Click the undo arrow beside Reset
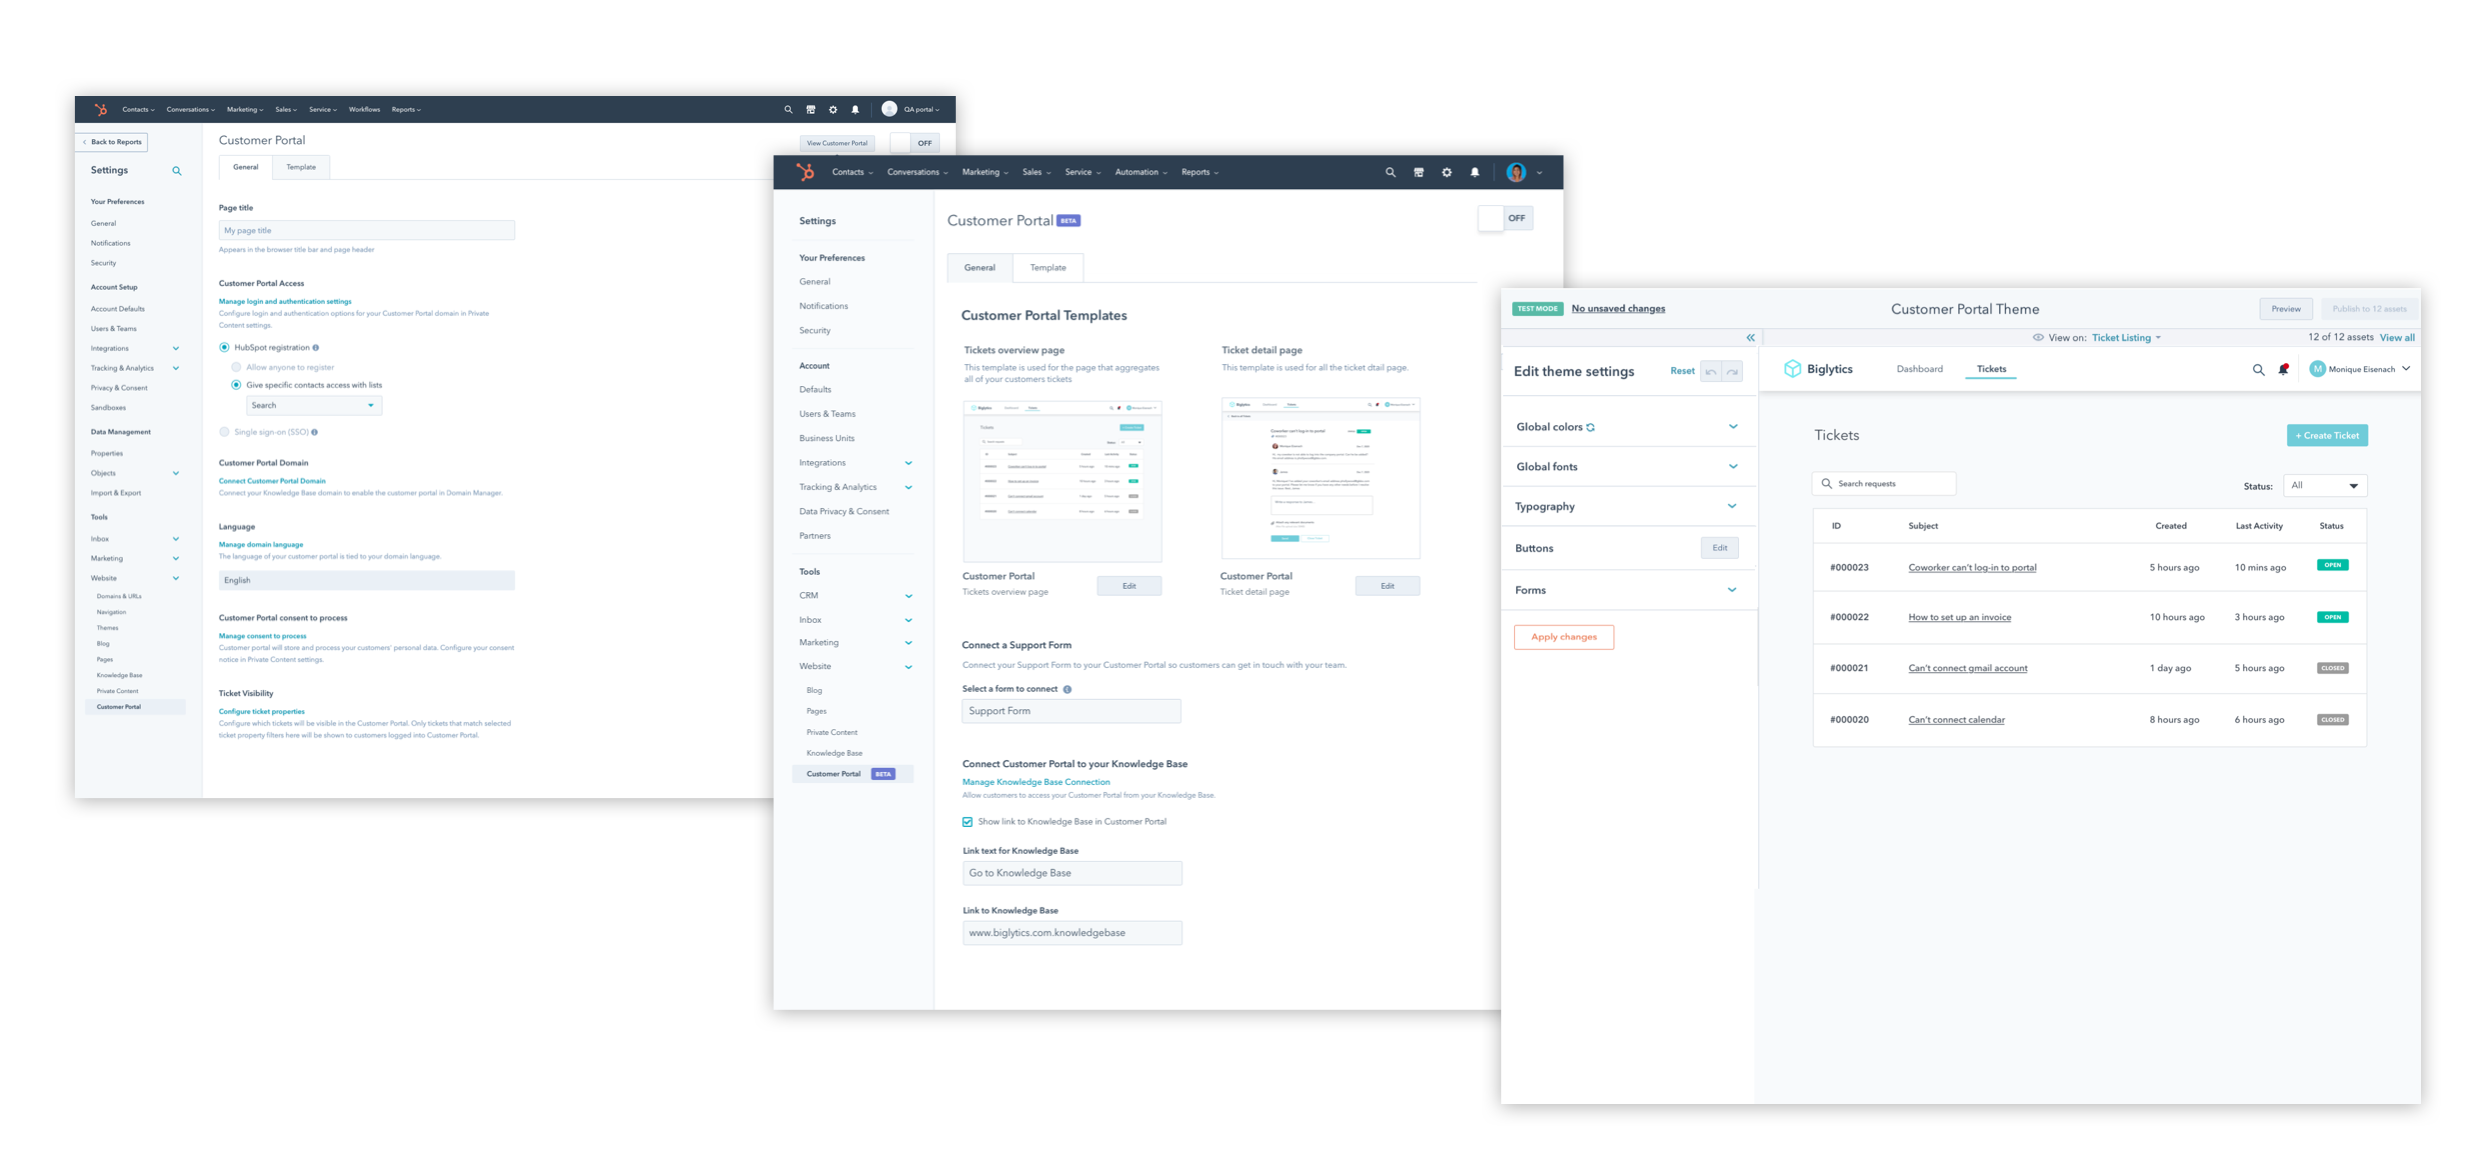This screenshot has height=1176, width=2489. click(x=1711, y=372)
